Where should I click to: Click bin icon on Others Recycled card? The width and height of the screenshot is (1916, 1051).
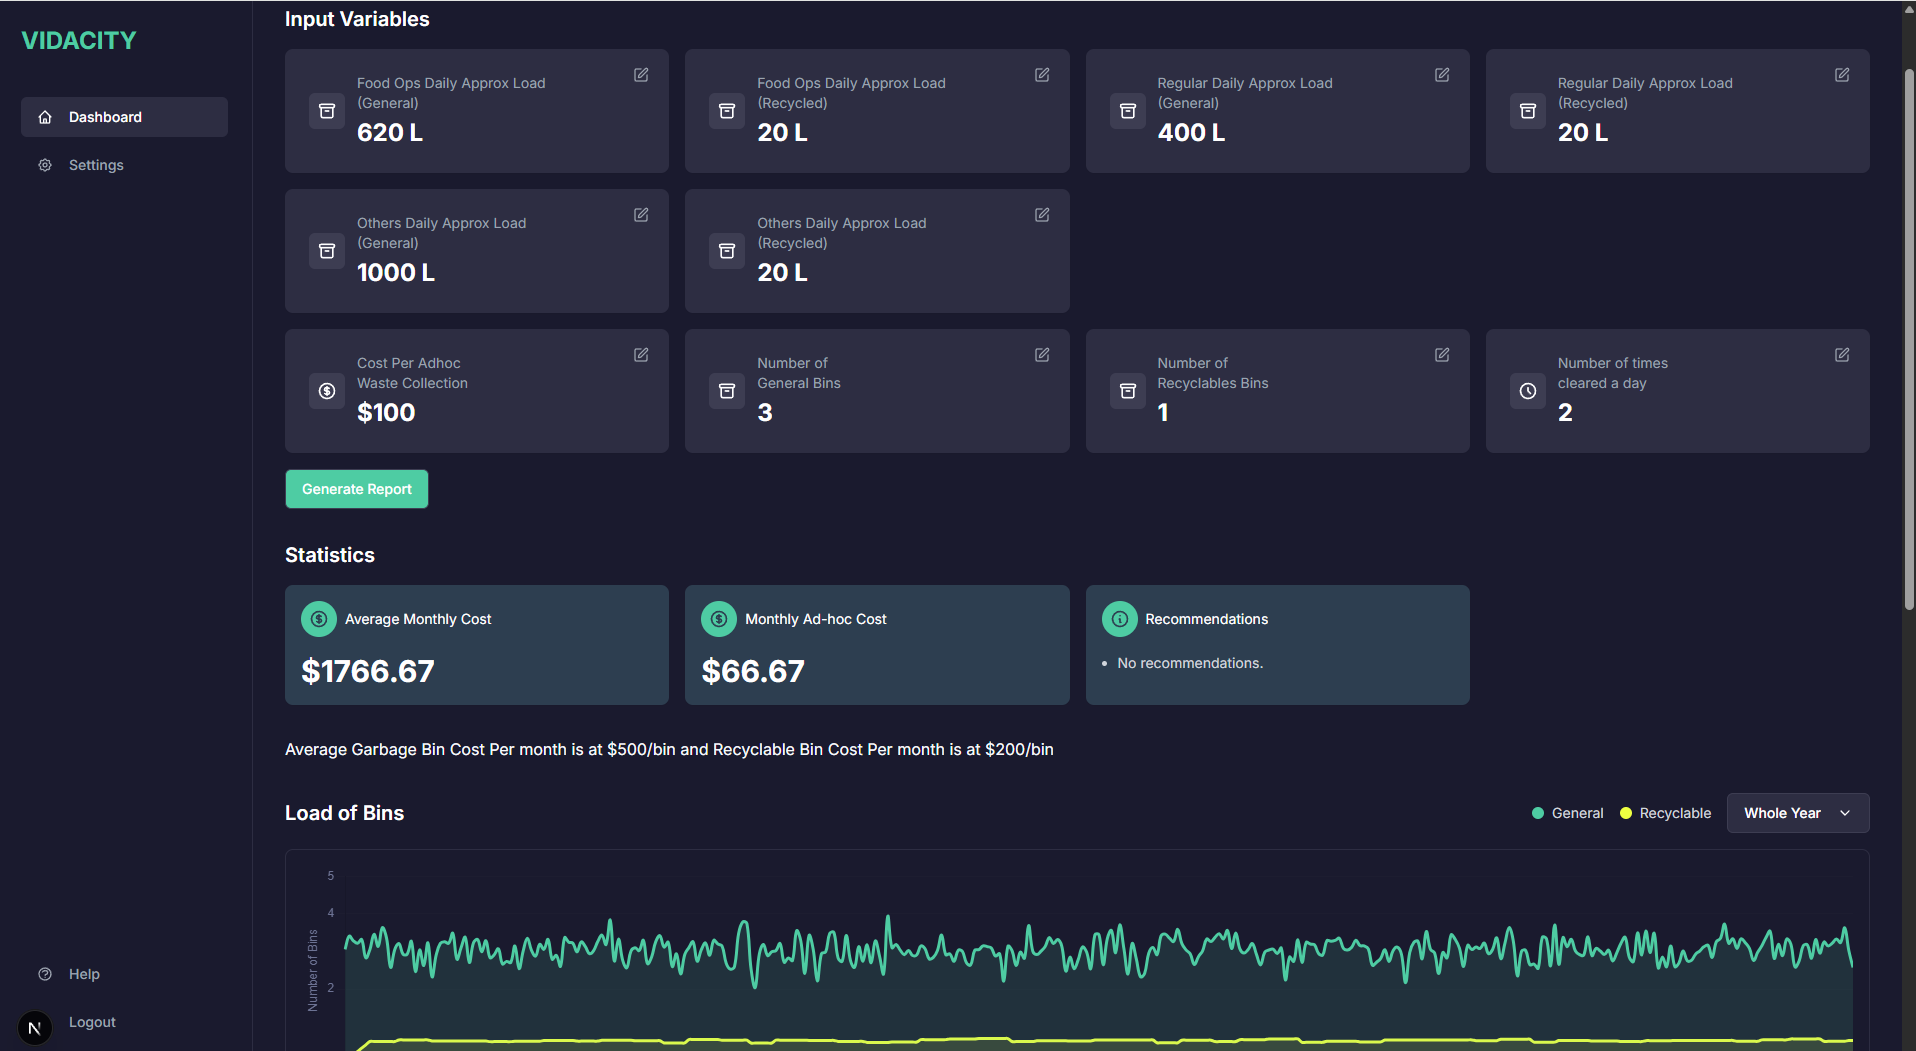pos(727,251)
